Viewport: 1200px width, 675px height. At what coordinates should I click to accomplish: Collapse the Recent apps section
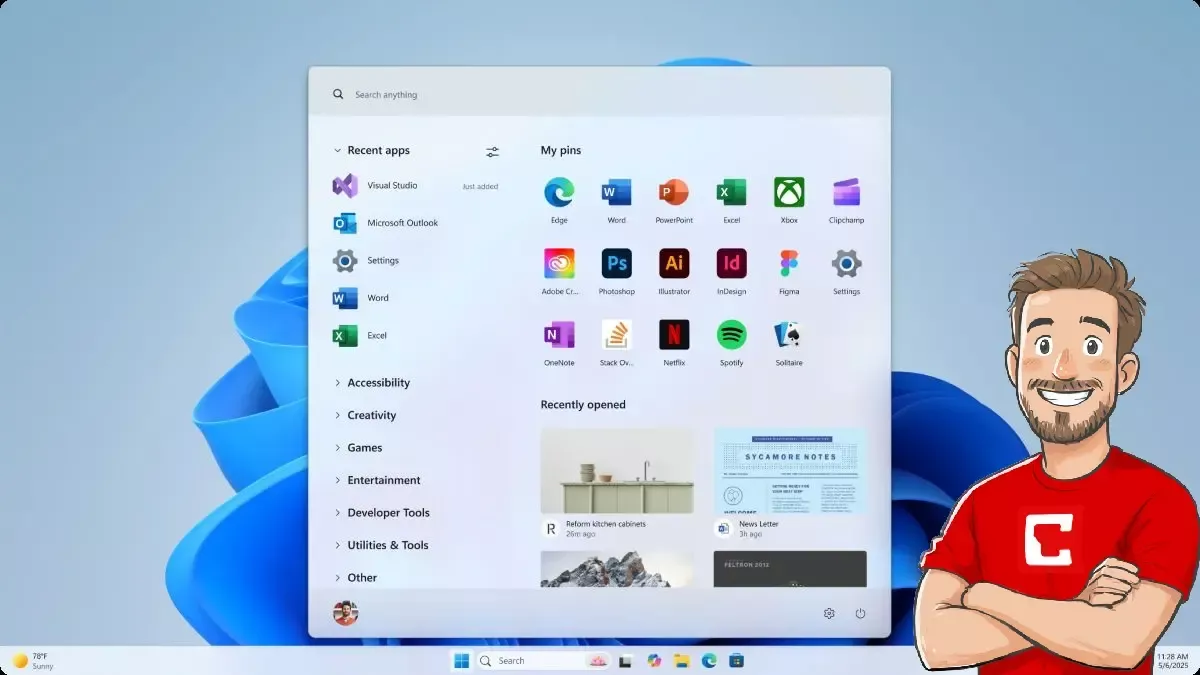[337, 151]
